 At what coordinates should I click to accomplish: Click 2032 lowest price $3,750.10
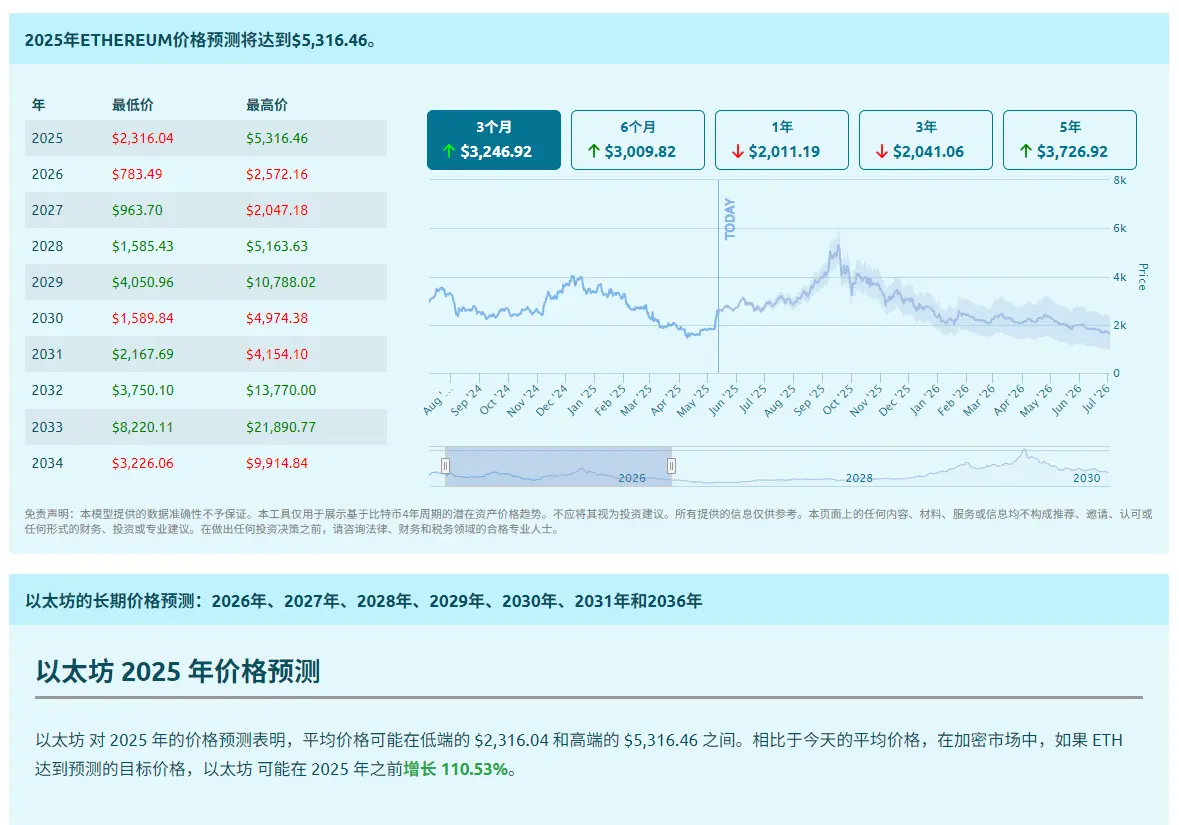click(x=143, y=390)
